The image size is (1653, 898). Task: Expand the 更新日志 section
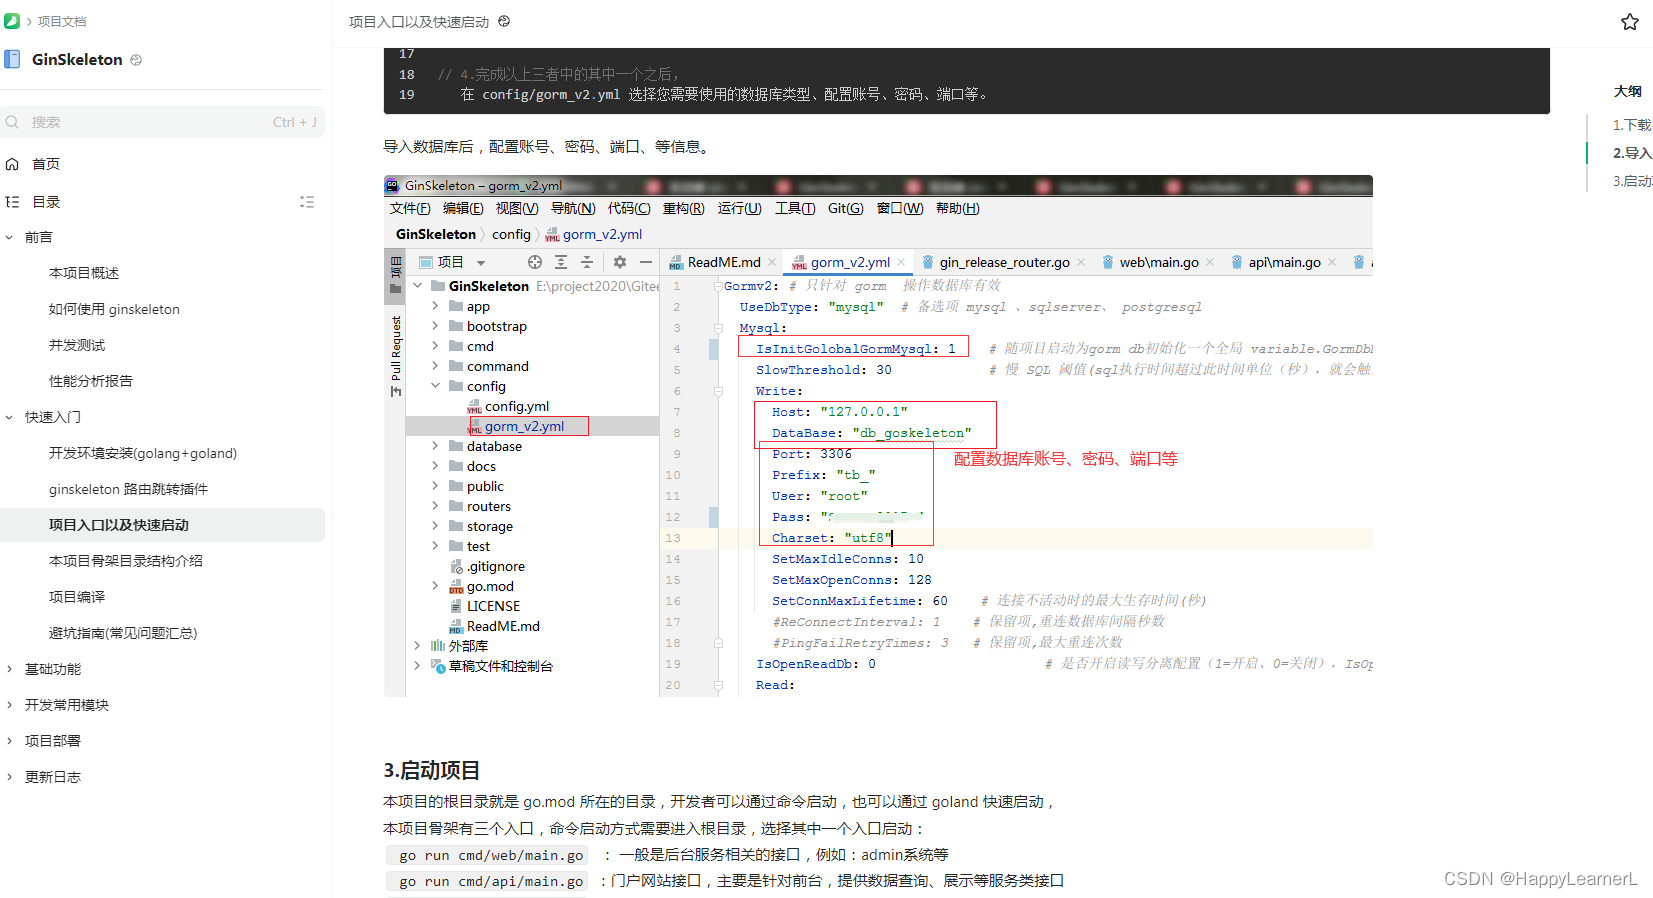9,778
